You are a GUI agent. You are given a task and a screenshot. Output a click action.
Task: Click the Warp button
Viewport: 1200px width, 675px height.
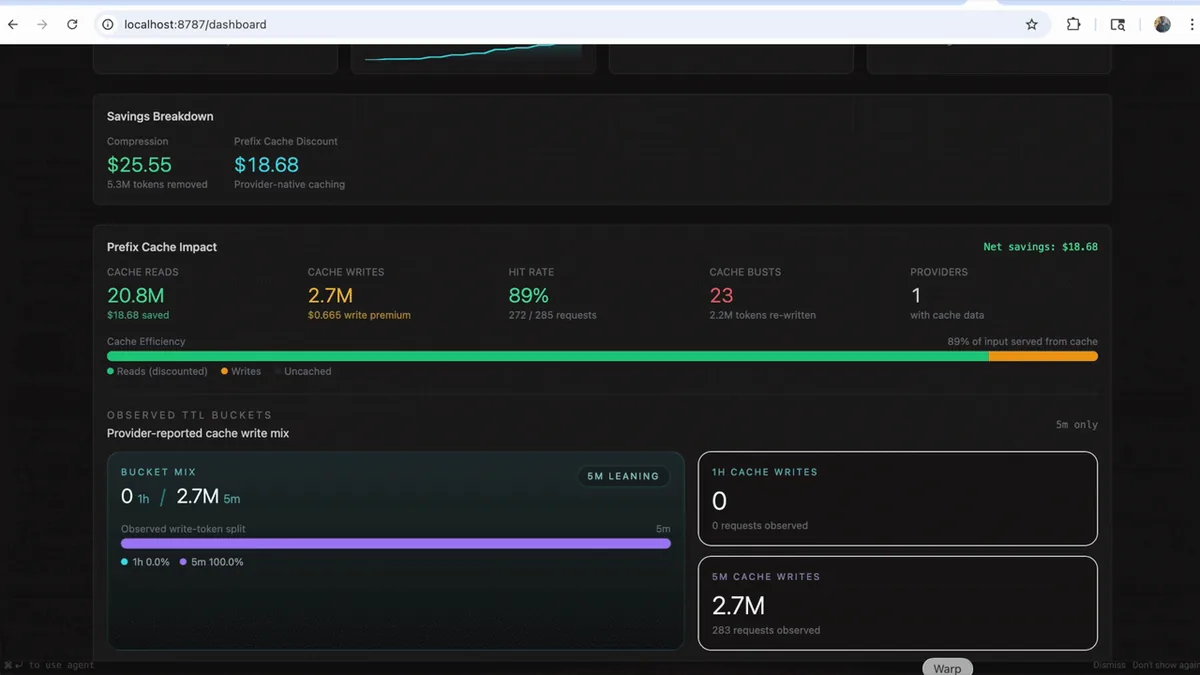(x=947, y=668)
